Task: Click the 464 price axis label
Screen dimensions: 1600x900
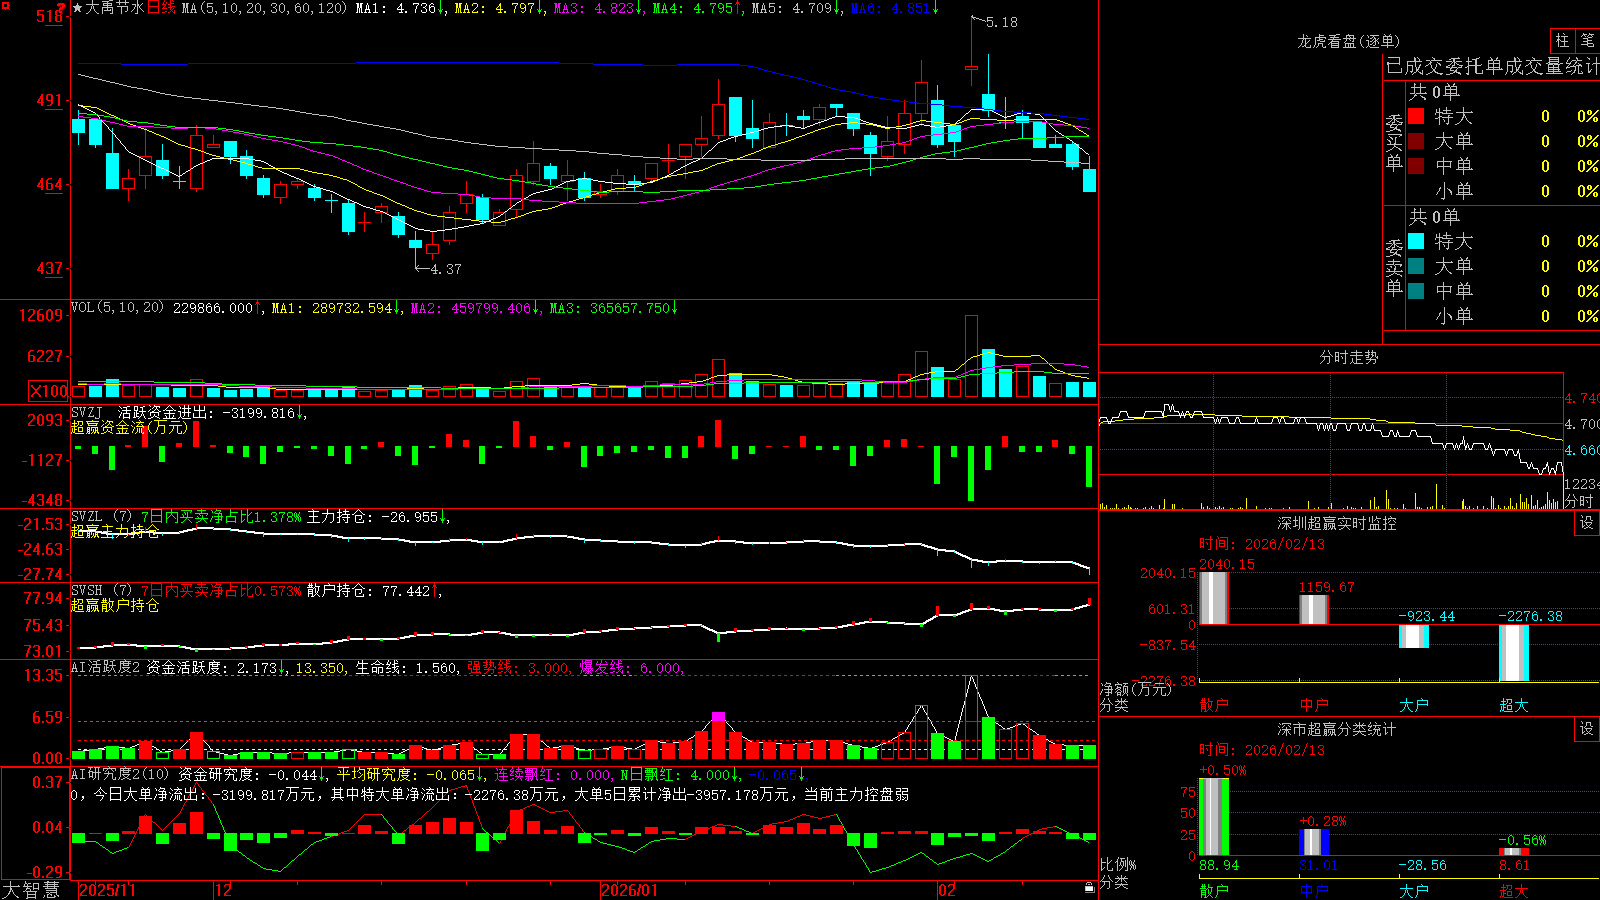Action: pyautogui.click(x=49, y=185)
